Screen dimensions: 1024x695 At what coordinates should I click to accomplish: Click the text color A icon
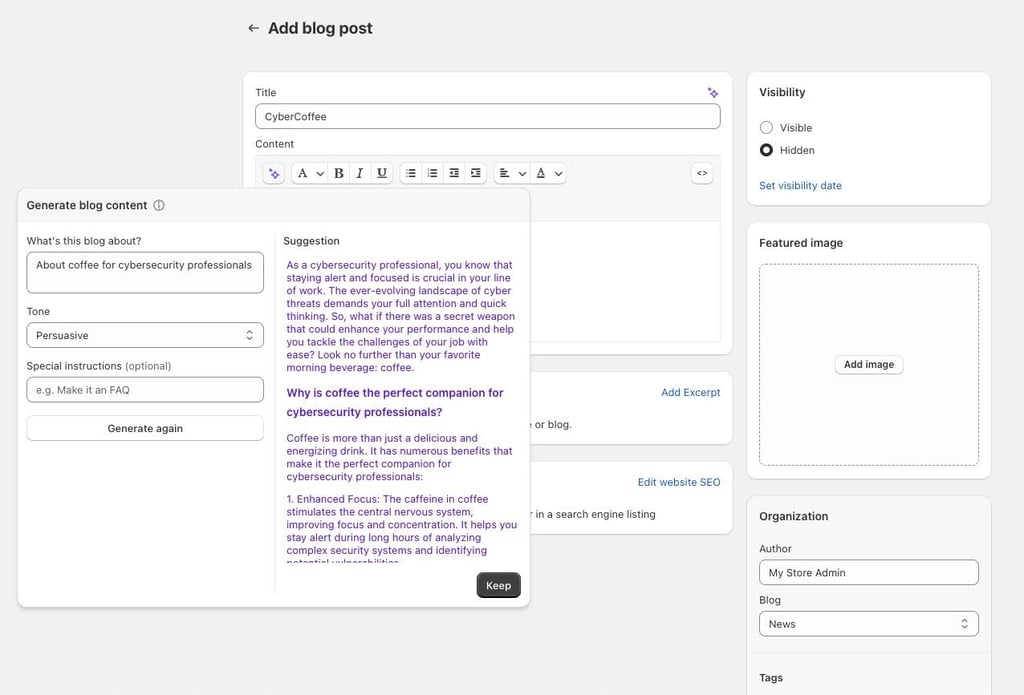[x=541, y=173]
